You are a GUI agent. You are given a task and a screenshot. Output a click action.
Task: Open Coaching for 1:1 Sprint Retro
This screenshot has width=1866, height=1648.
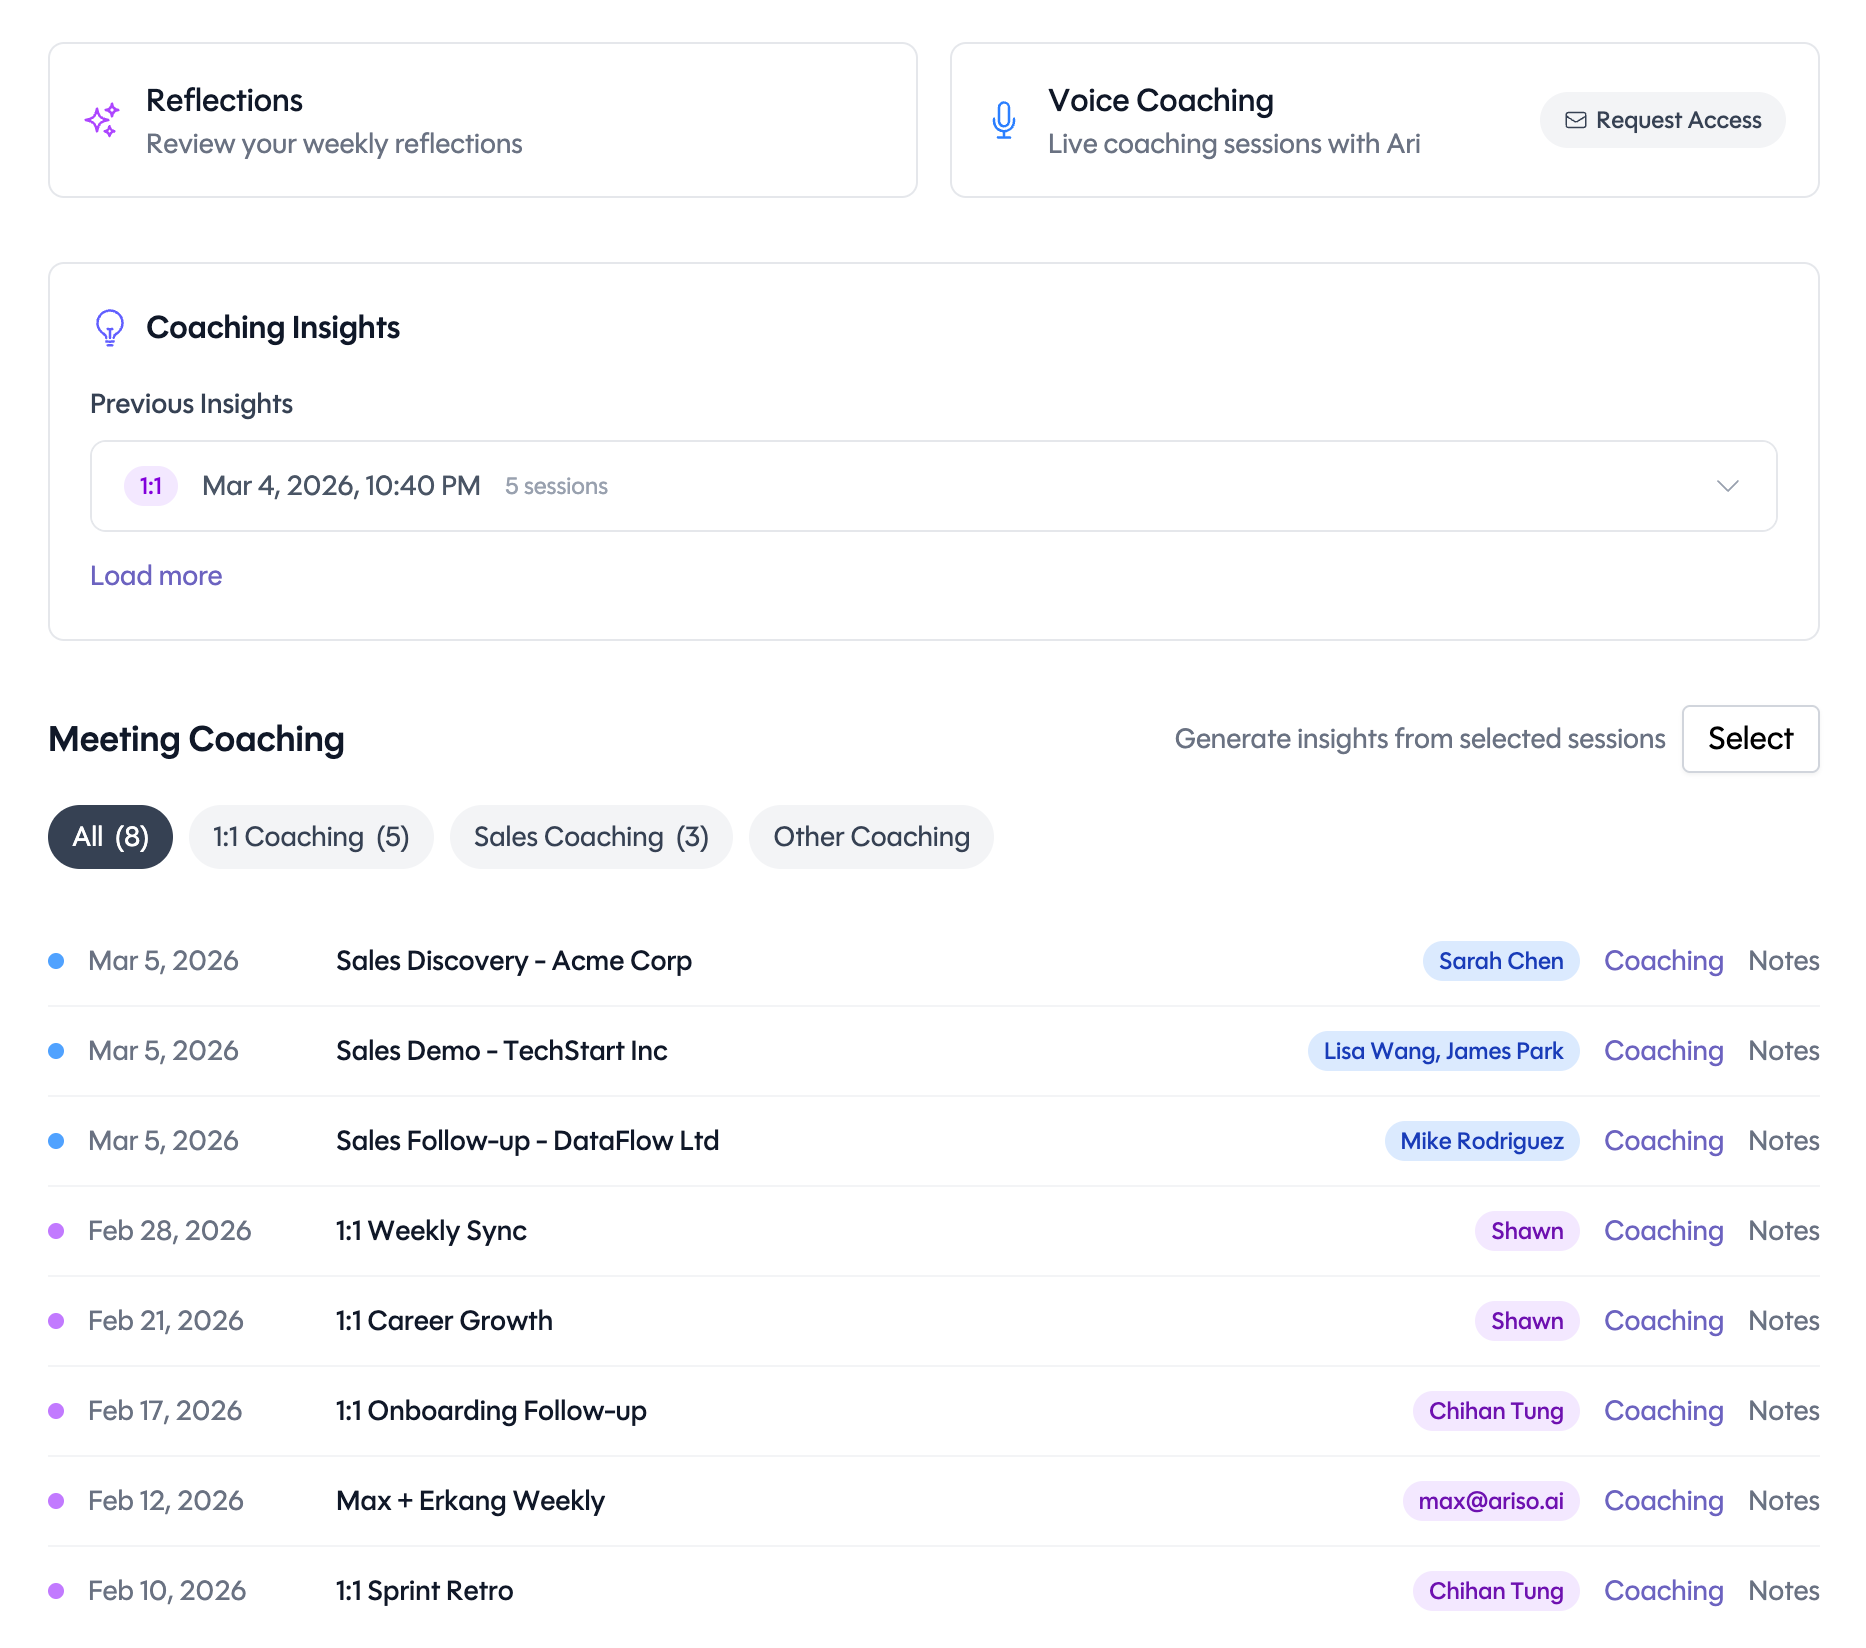[1663, 1590]
